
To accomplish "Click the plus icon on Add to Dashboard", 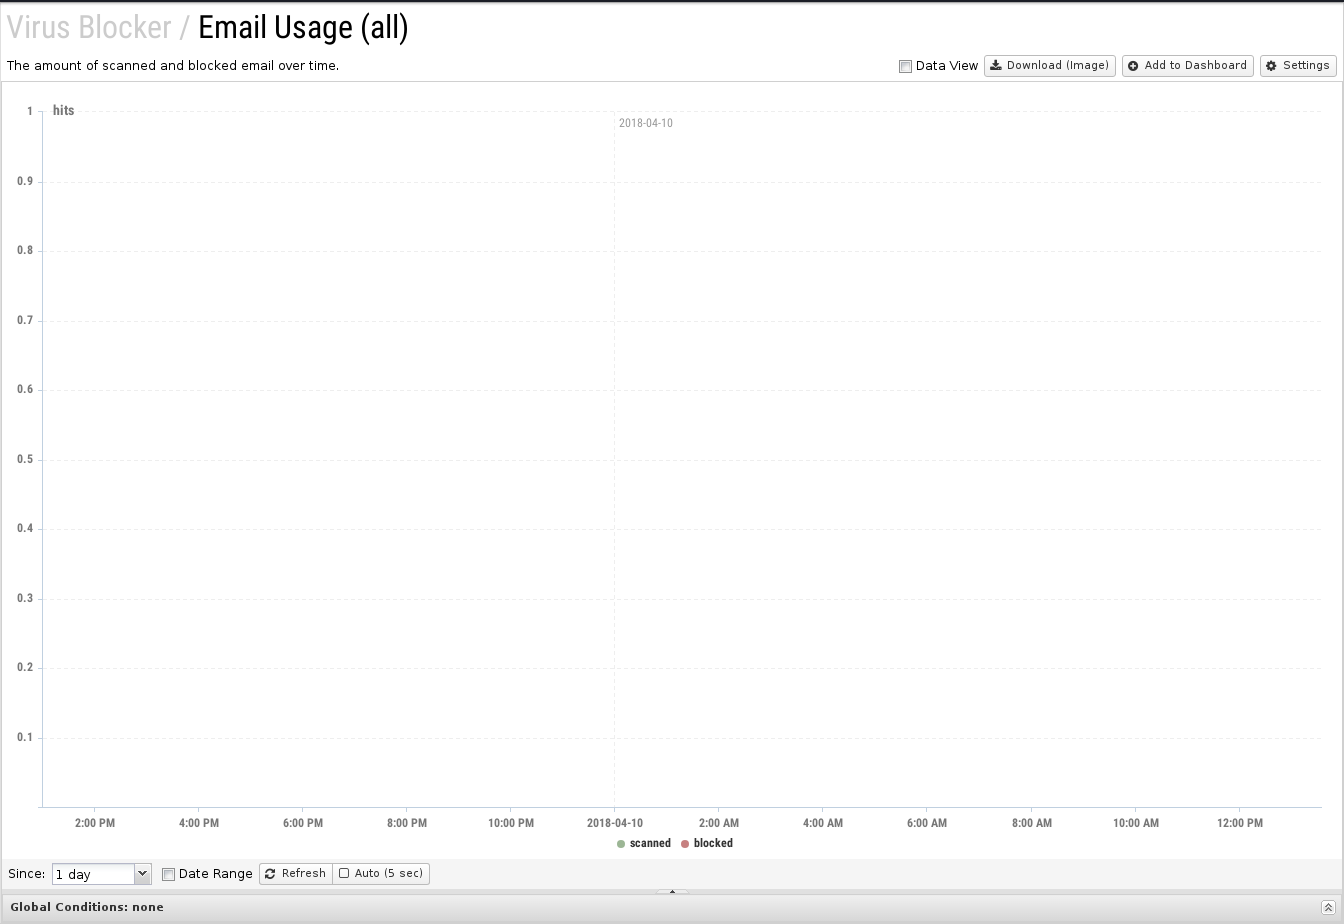I will coord(1133,66).
